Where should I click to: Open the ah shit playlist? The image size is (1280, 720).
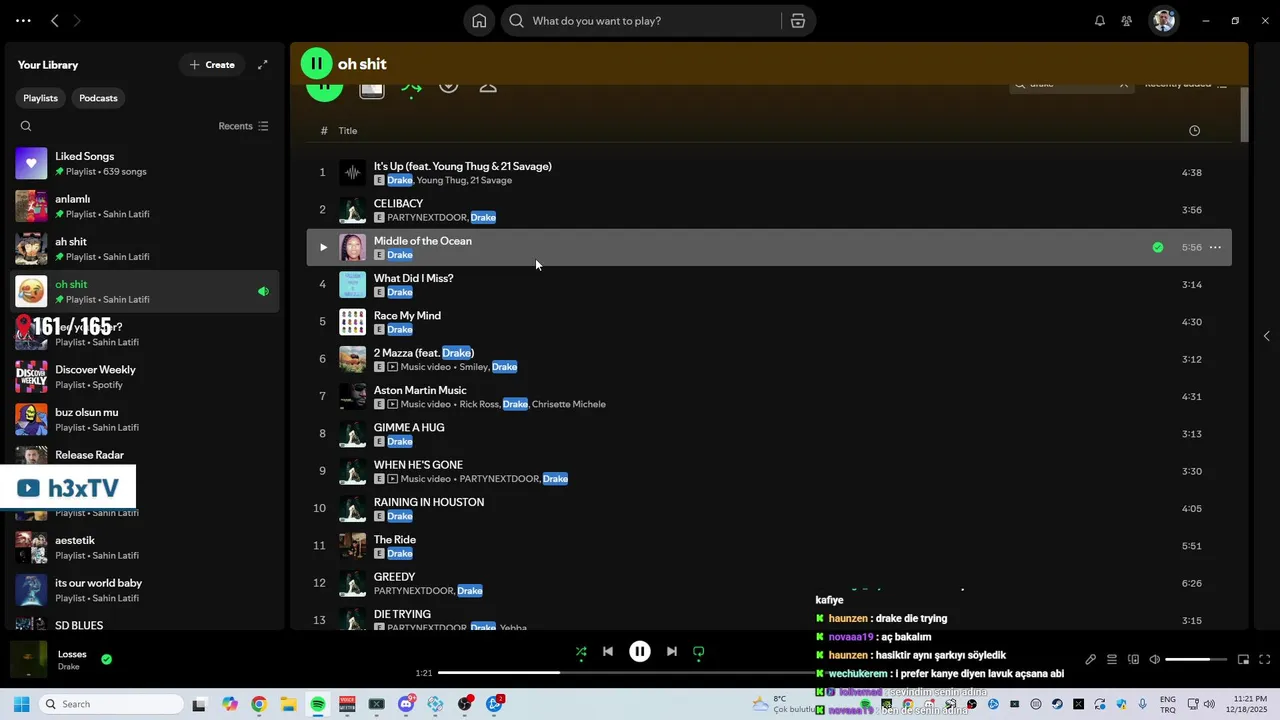[145, 248]
